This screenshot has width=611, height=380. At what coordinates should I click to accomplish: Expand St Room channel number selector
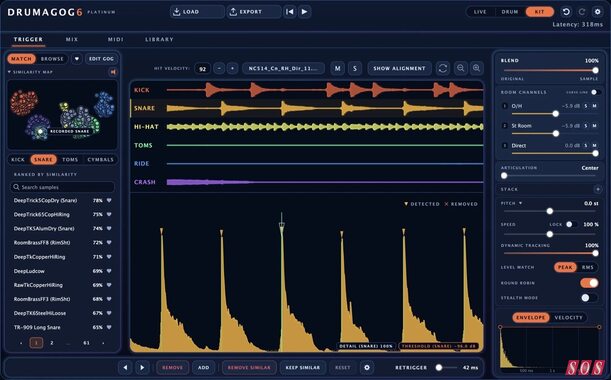pyautogui.click(x=505, y=126)
